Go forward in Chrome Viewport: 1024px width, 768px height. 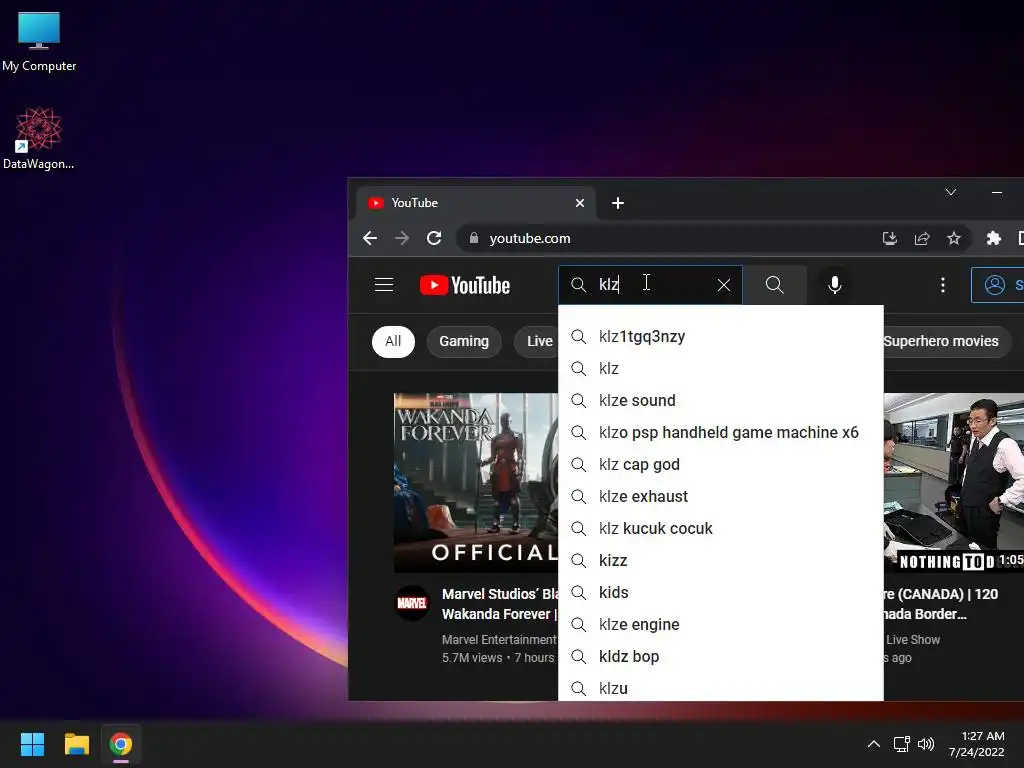coord(402,238)
